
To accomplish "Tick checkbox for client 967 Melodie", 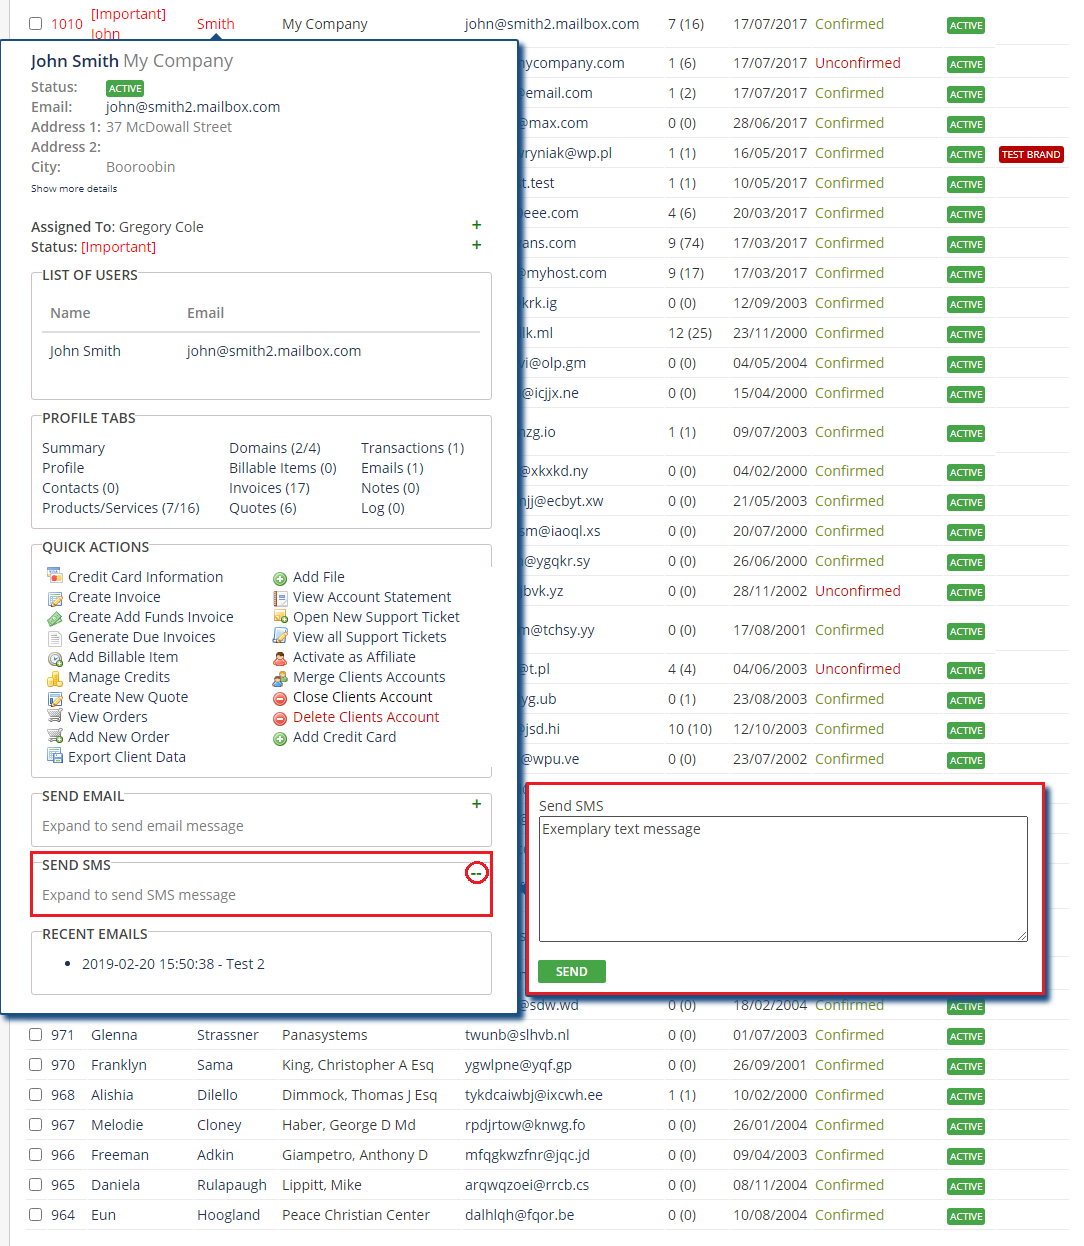I will (35, 1124).
